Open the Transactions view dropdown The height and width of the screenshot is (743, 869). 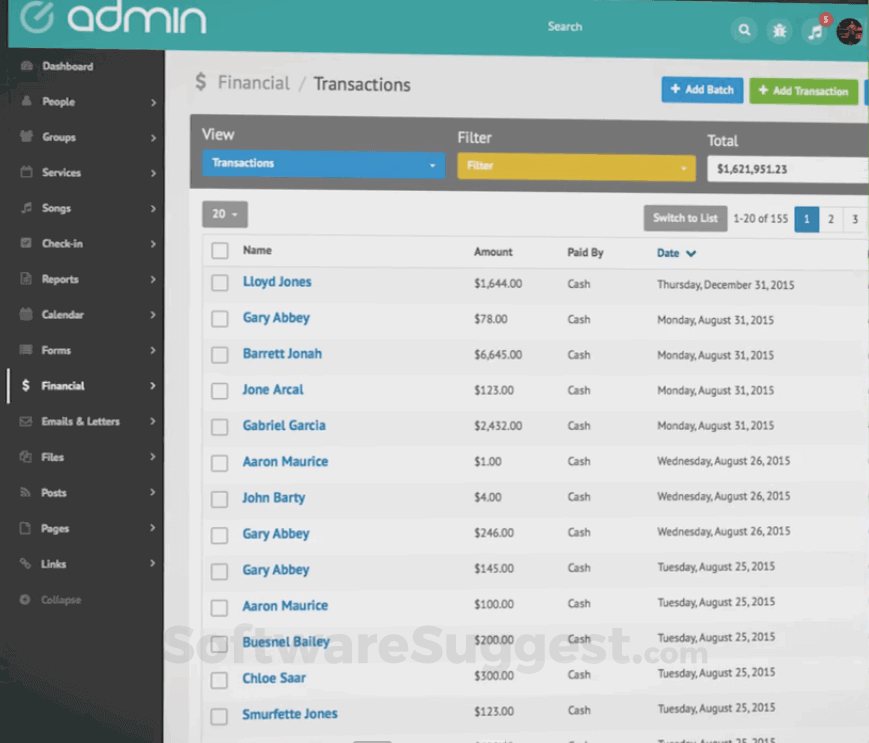(322, 165)
